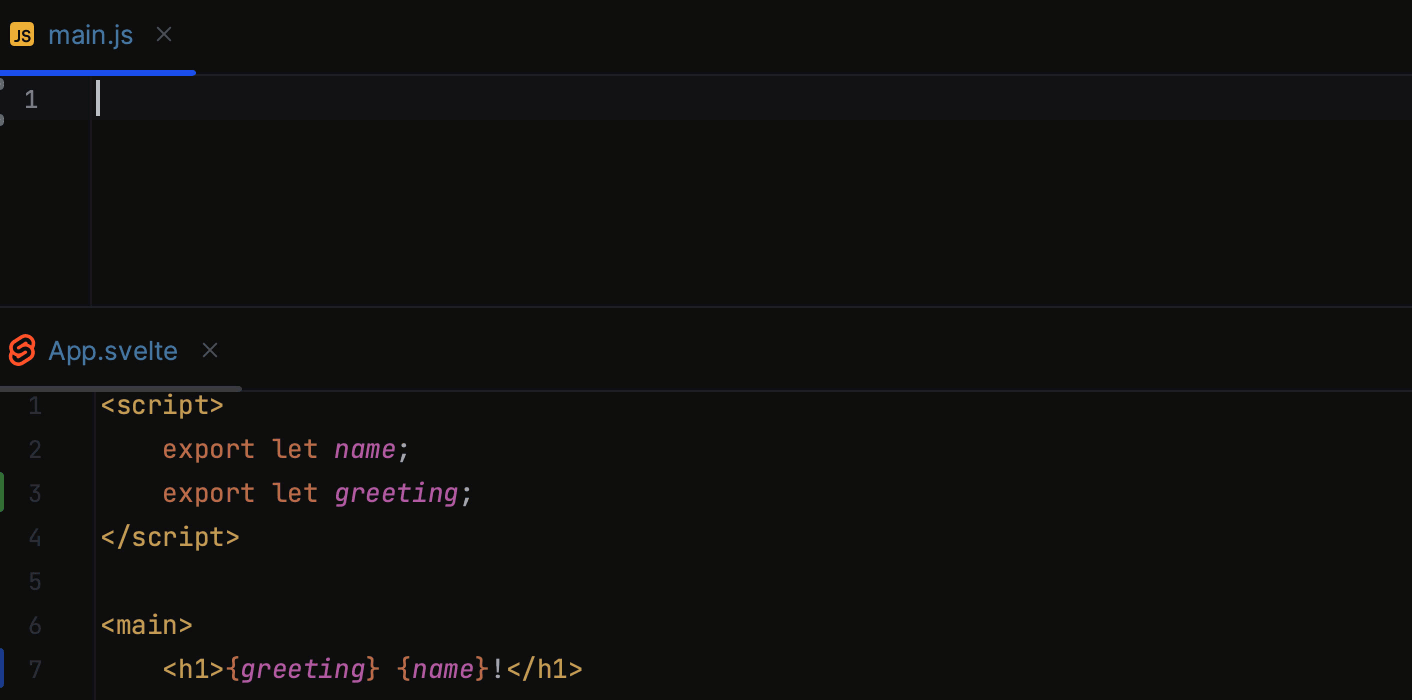Close the main.js tab

coord(163,34)
